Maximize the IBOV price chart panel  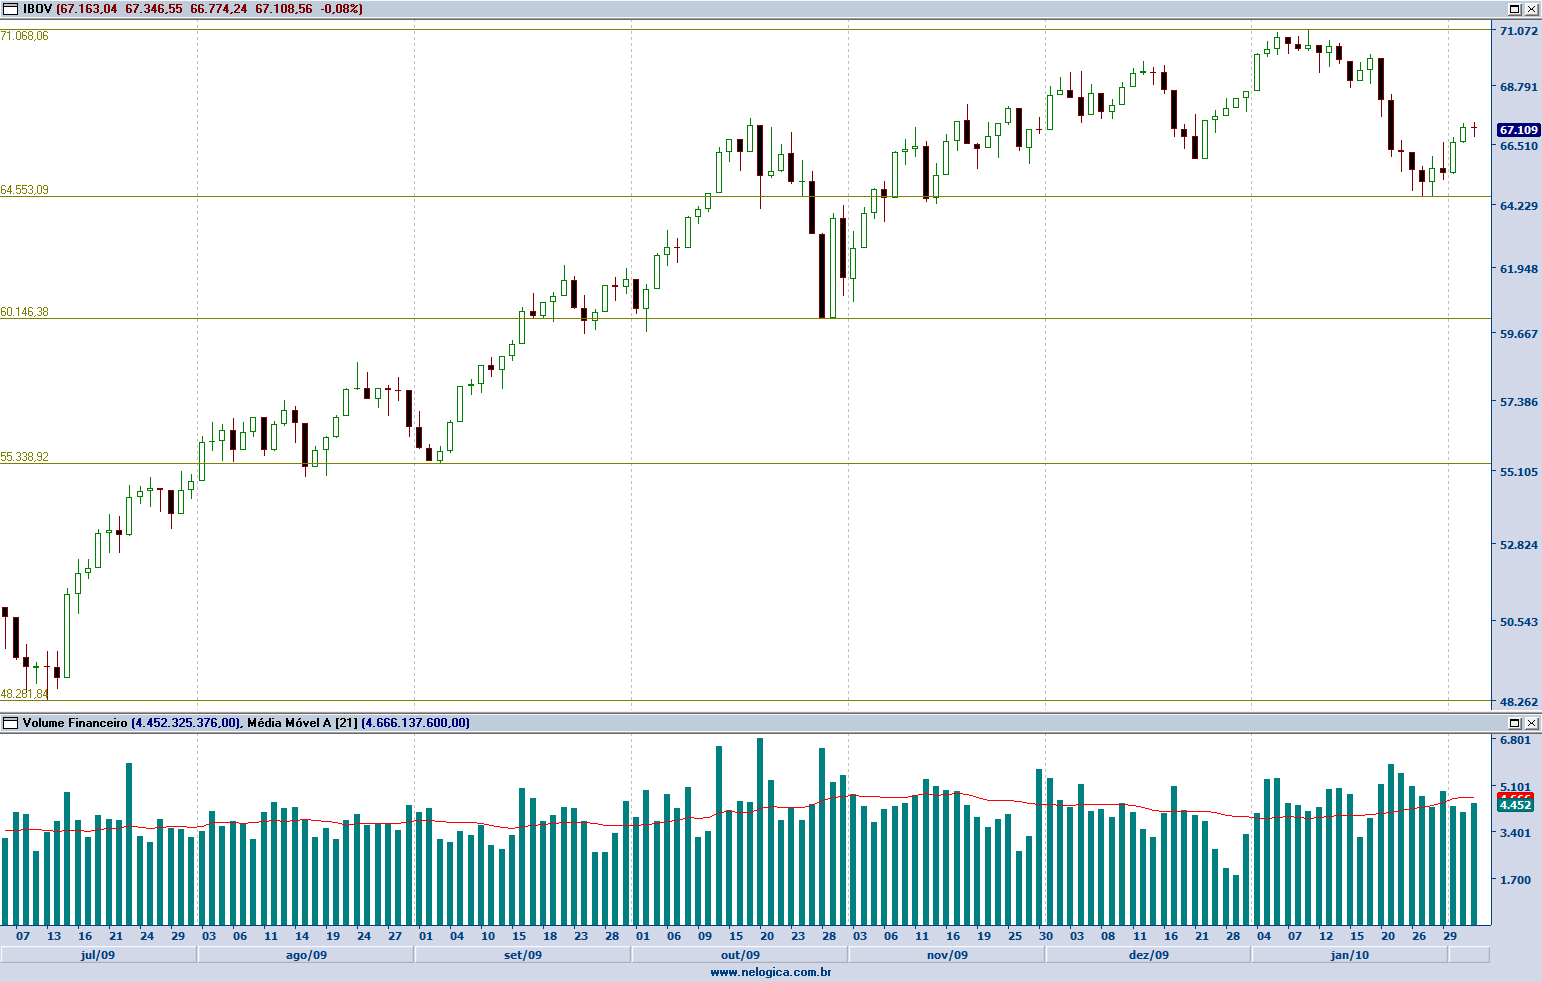[x=1515, y=9]
